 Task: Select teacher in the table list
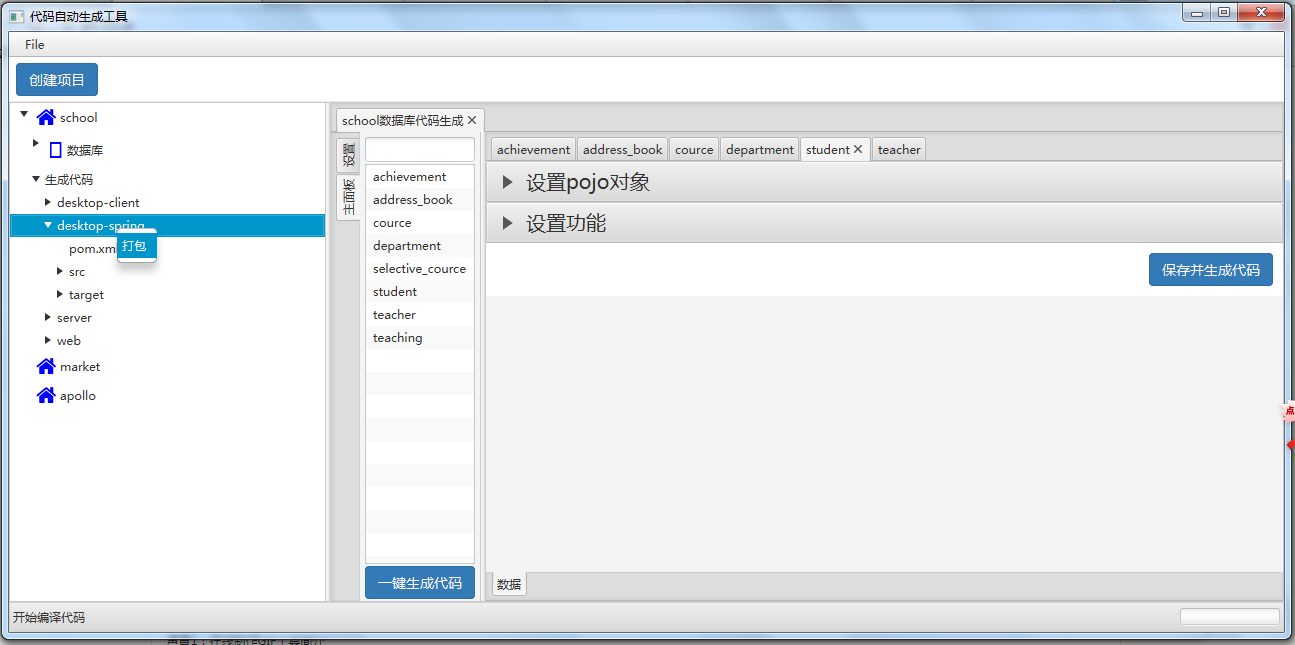(420, 314)
